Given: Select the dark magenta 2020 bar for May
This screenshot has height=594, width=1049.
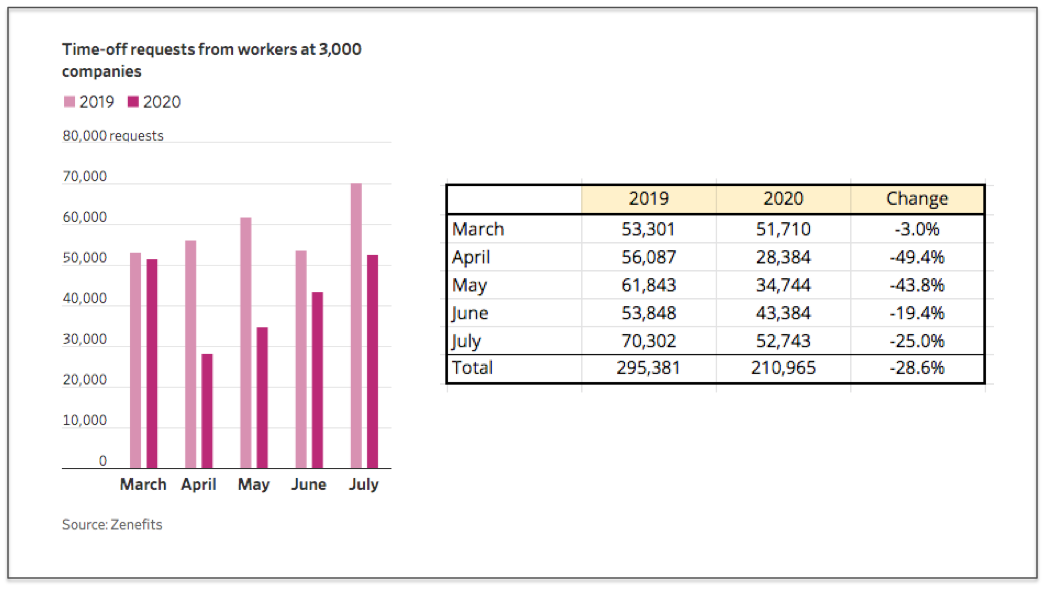Looking at the screenshot, I should click(262, 398).
